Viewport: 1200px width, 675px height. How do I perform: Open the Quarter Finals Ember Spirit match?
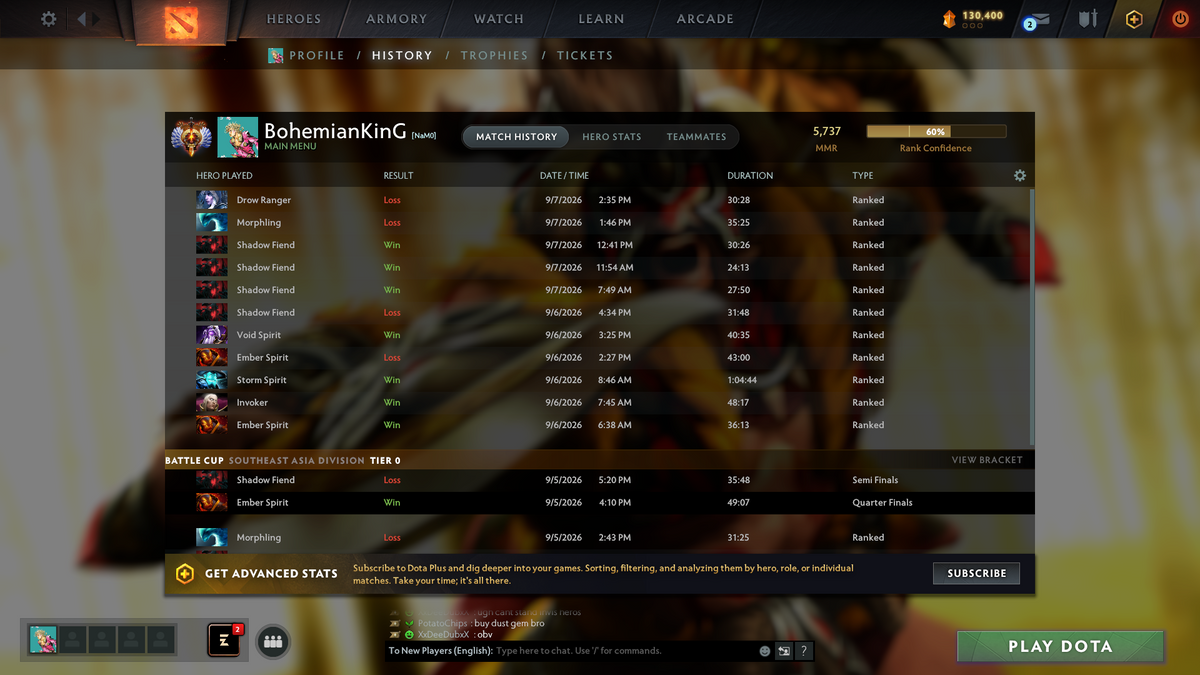click(x=600, y=502)
